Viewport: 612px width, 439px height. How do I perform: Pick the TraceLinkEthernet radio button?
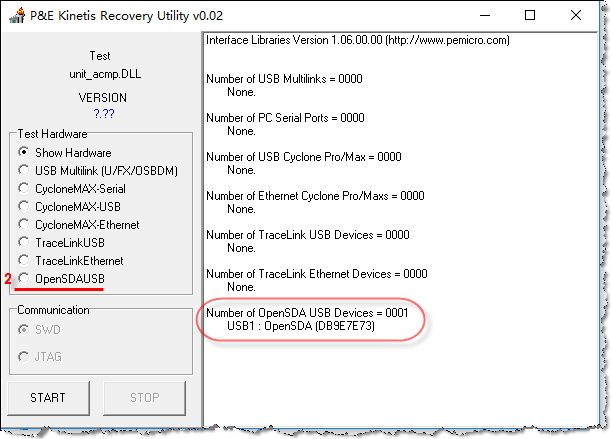(x=24, y=260)
